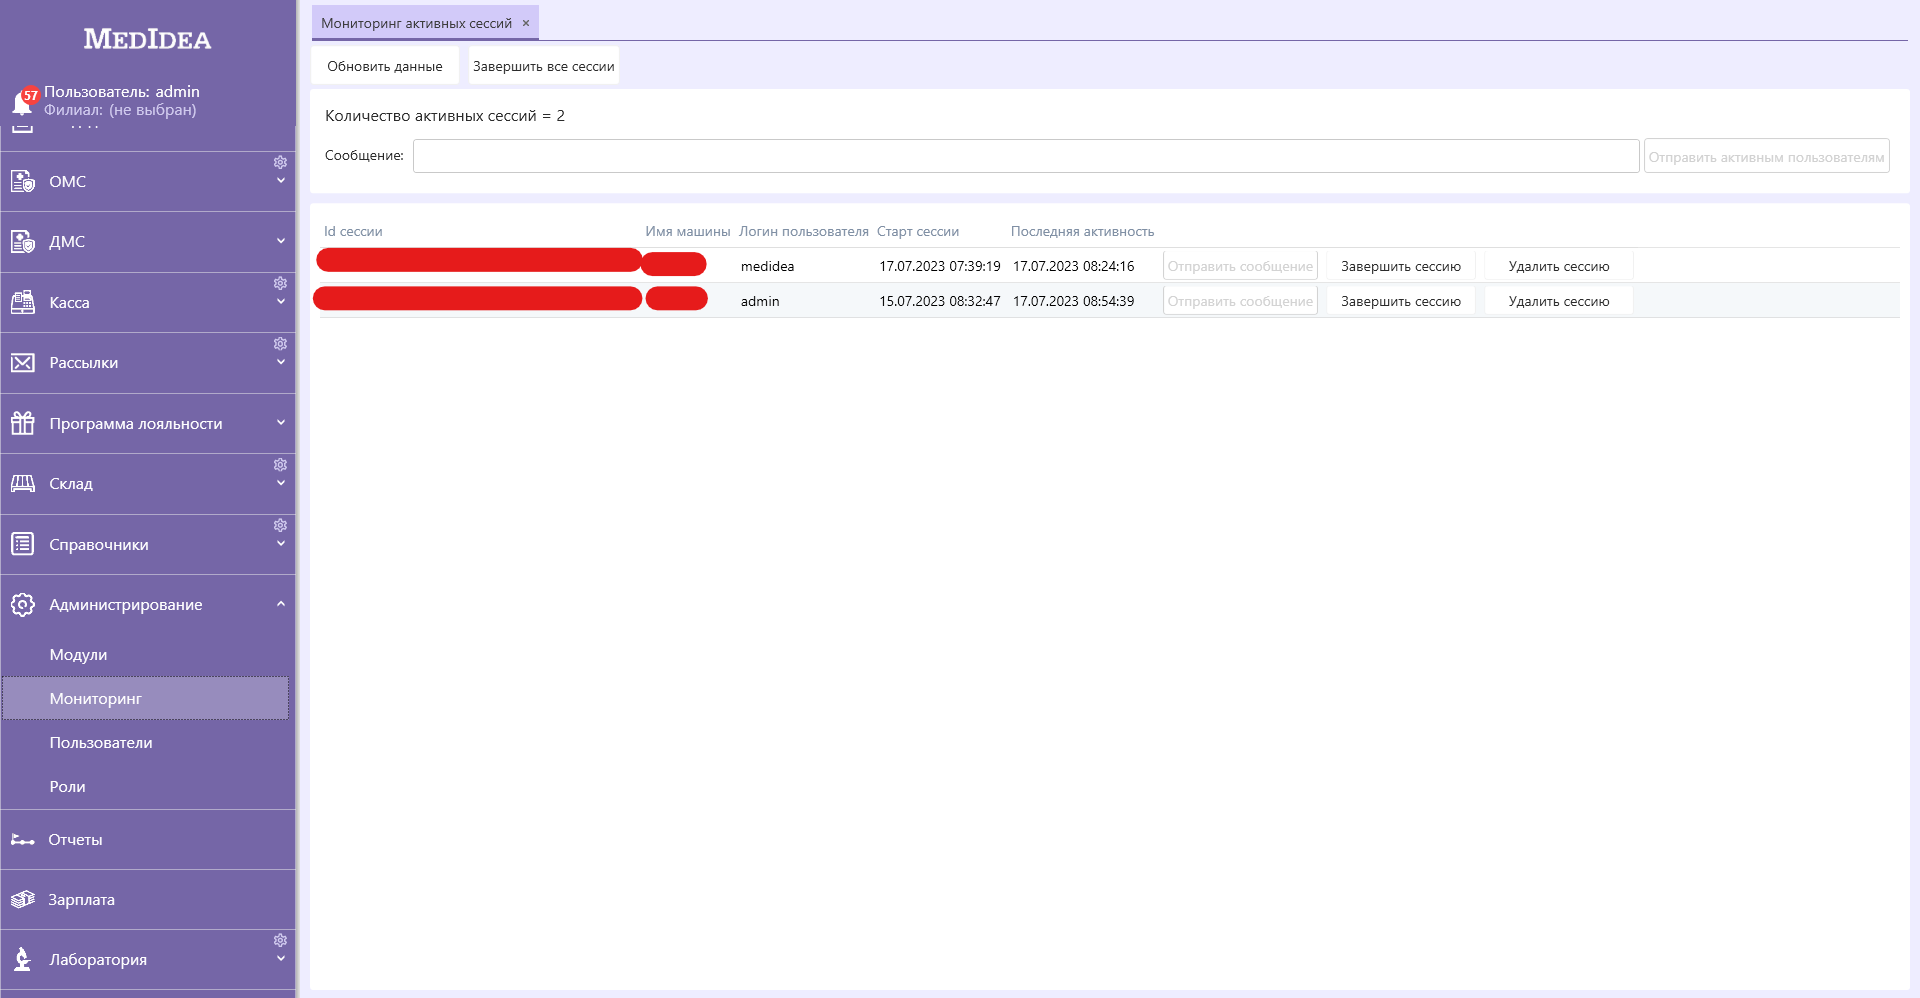1920x998 pixels.
Task: Click the Касса cash register icon
Action: 23,302
